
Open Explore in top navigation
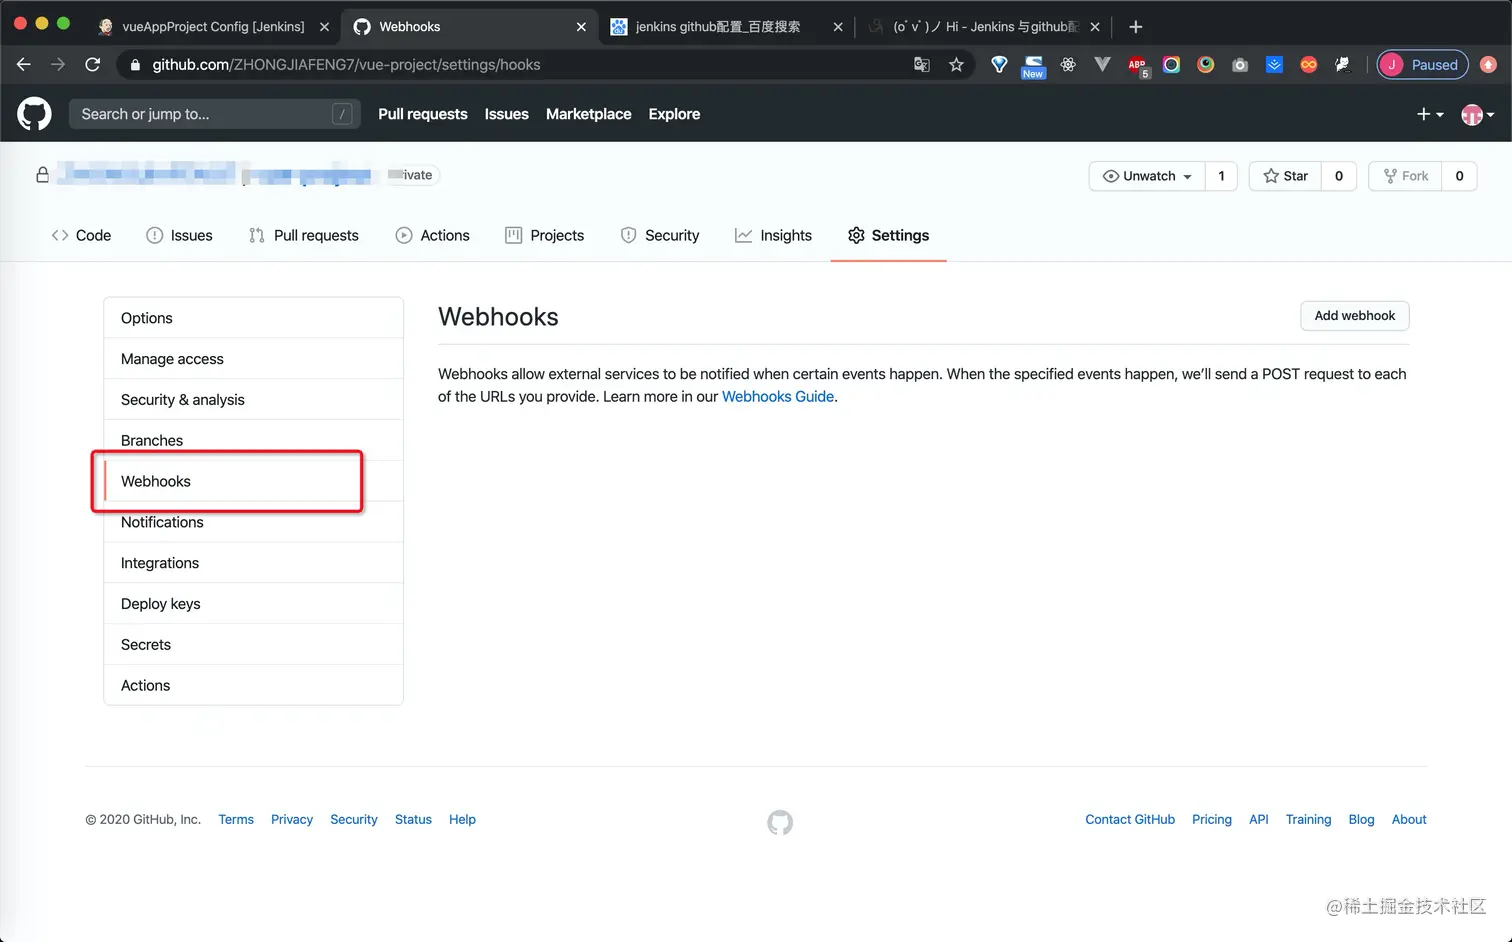click(x=674, y=114)
